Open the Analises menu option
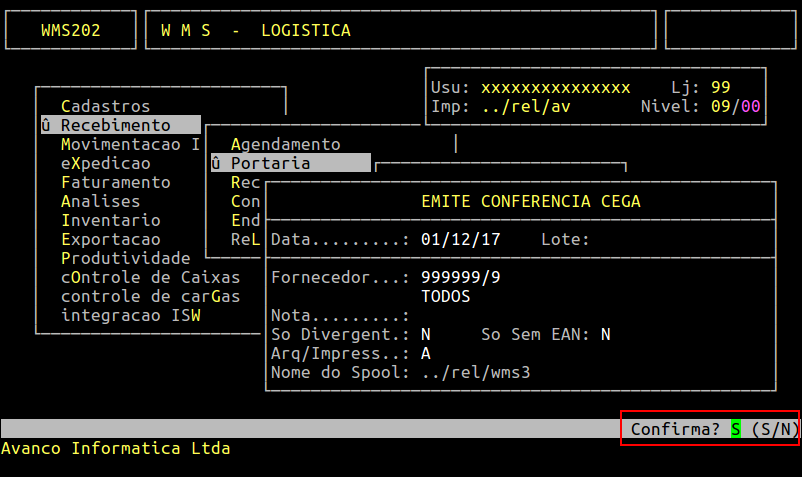This screenshot has height=477, width=802. tap(100, 201)
